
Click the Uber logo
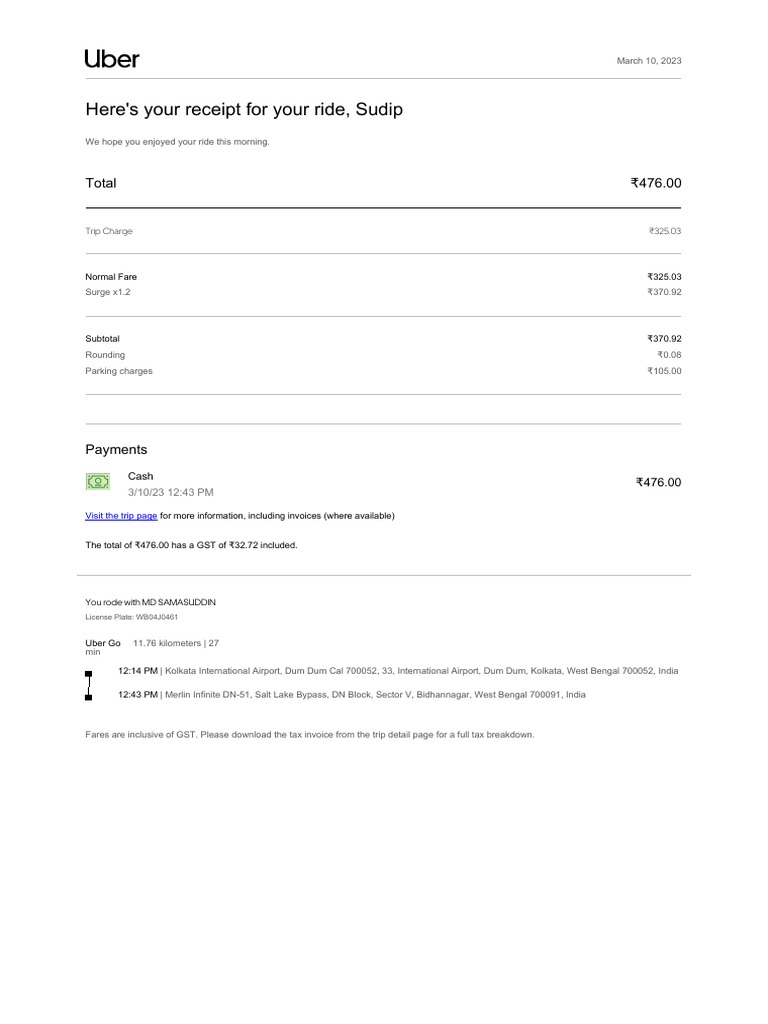112,59
